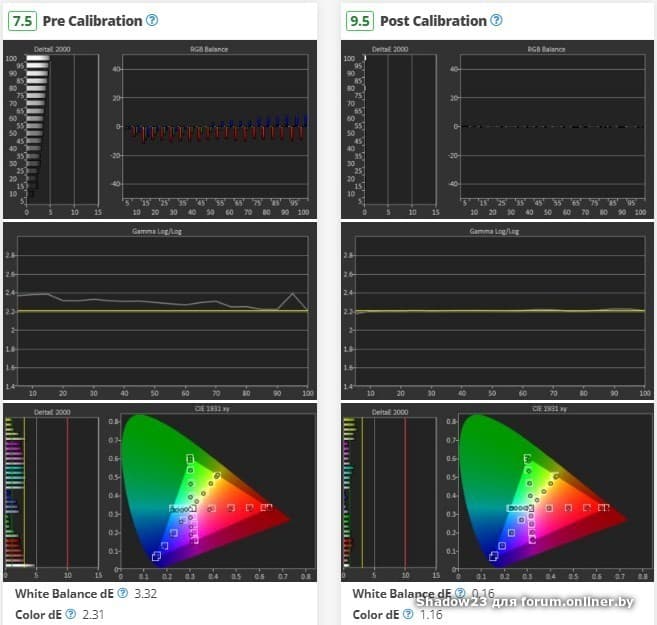Screen dimensions: 657x625
Task: Select the Pre Calibration heading text
Action: tap(93, 21)
